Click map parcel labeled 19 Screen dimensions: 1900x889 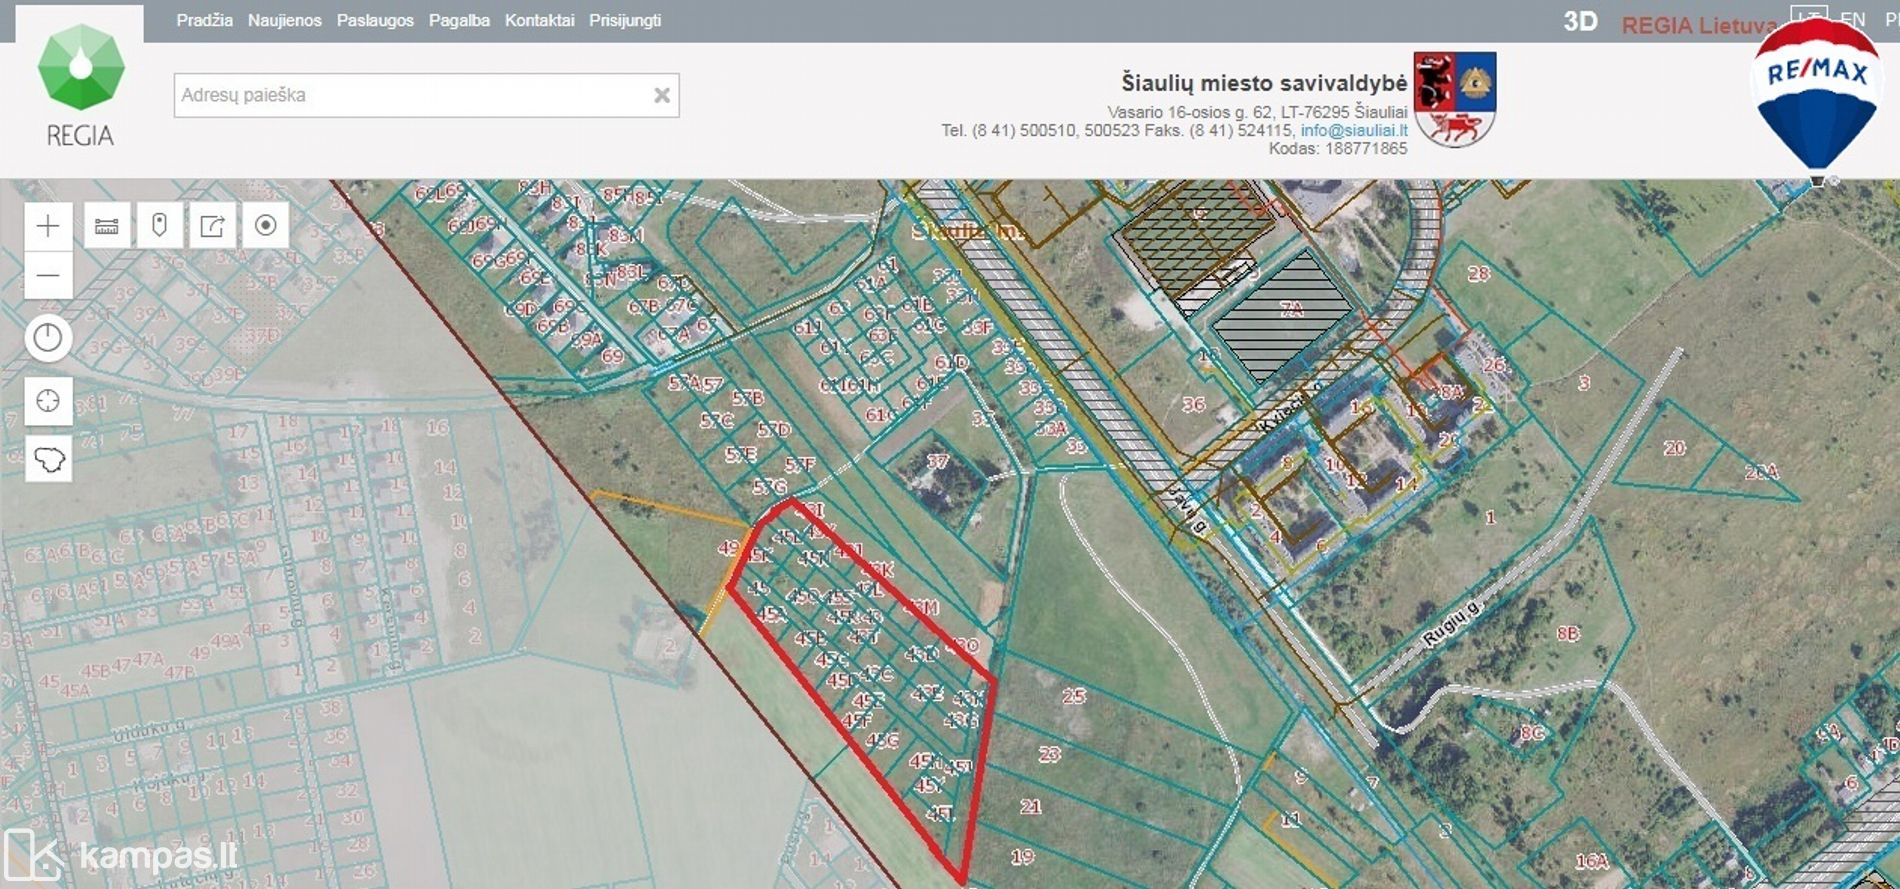pyautogui.click(x=1022, y=856)
